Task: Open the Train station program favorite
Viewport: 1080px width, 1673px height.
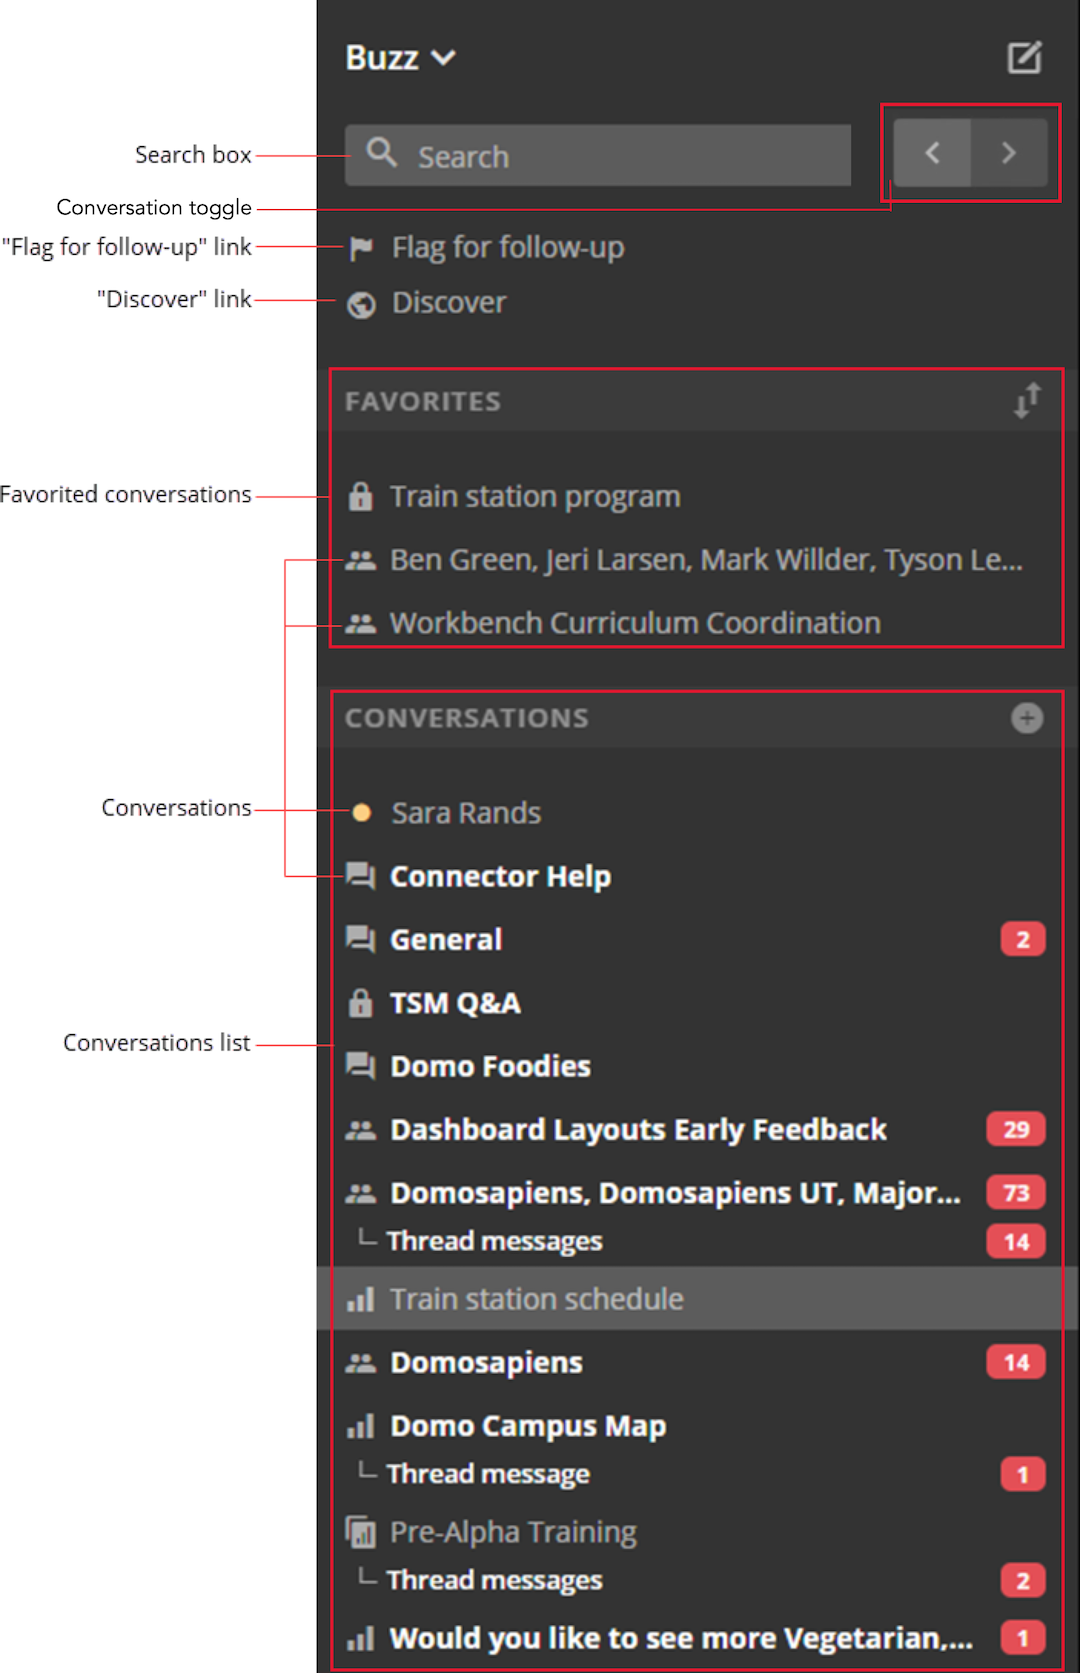Action: [534, 496]
